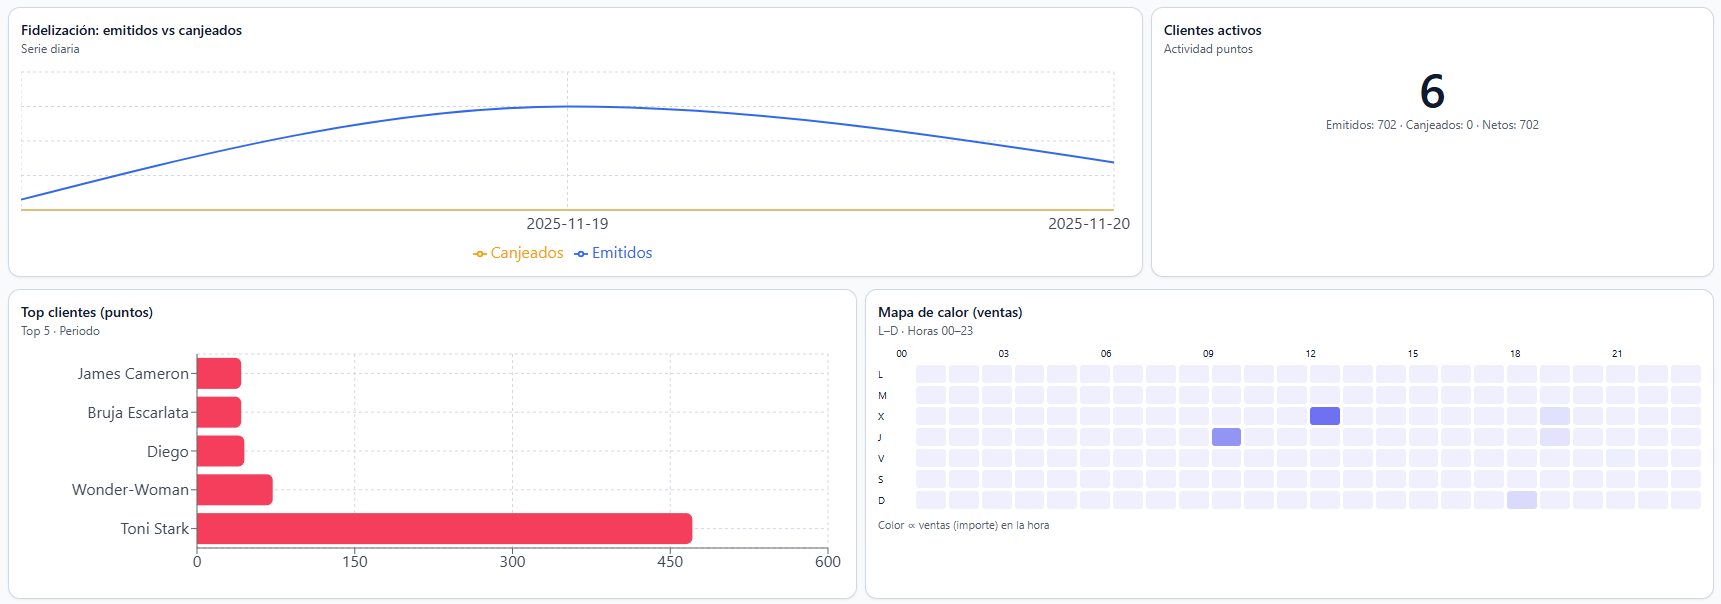
Task: Click the Toni Stark bar
Action: click(444, 529)
